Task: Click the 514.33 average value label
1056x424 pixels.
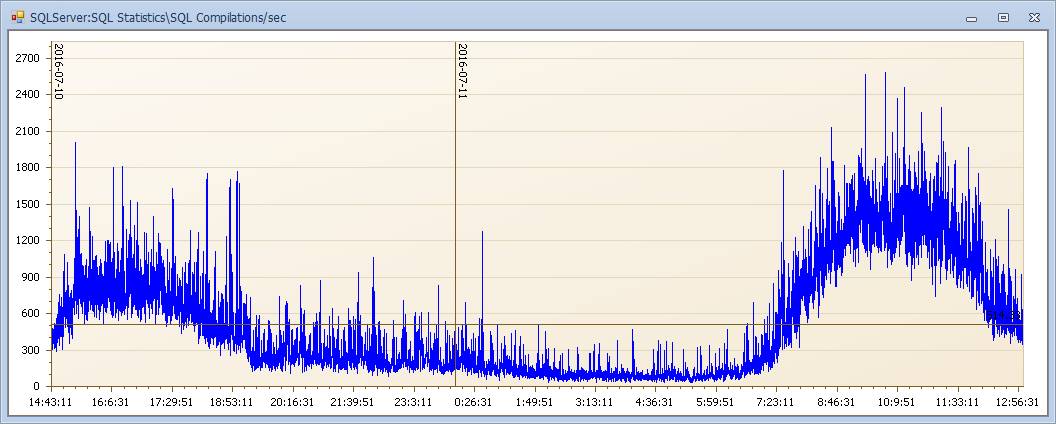Action: coord(1005,316)
